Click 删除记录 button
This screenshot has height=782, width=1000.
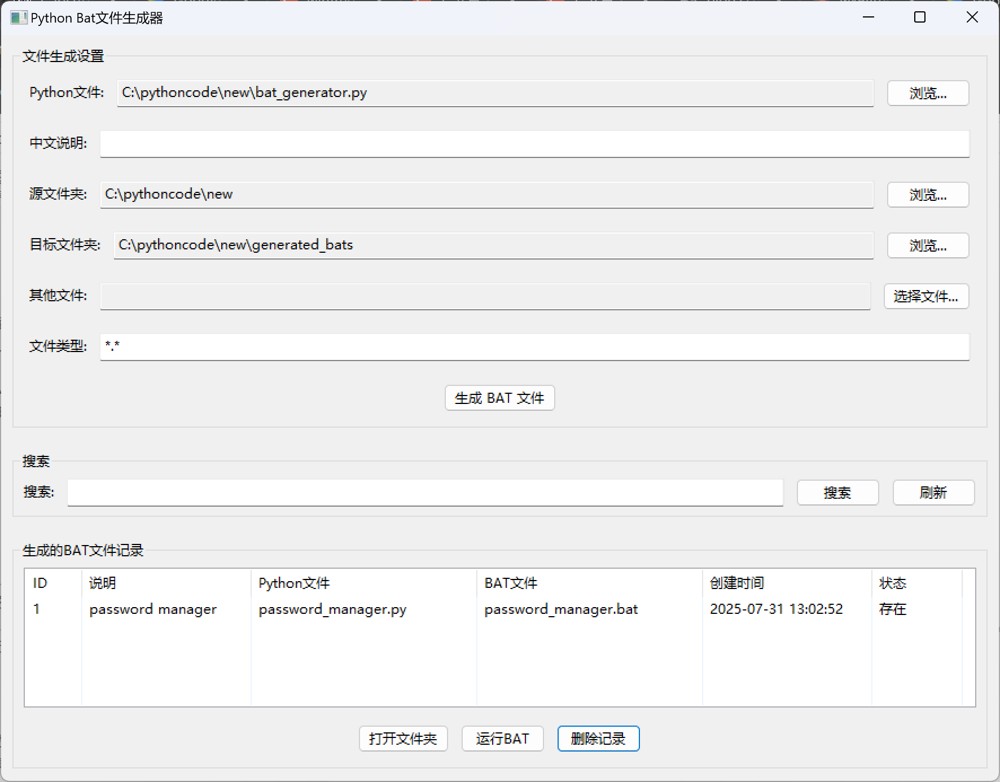tap(598, 739)
